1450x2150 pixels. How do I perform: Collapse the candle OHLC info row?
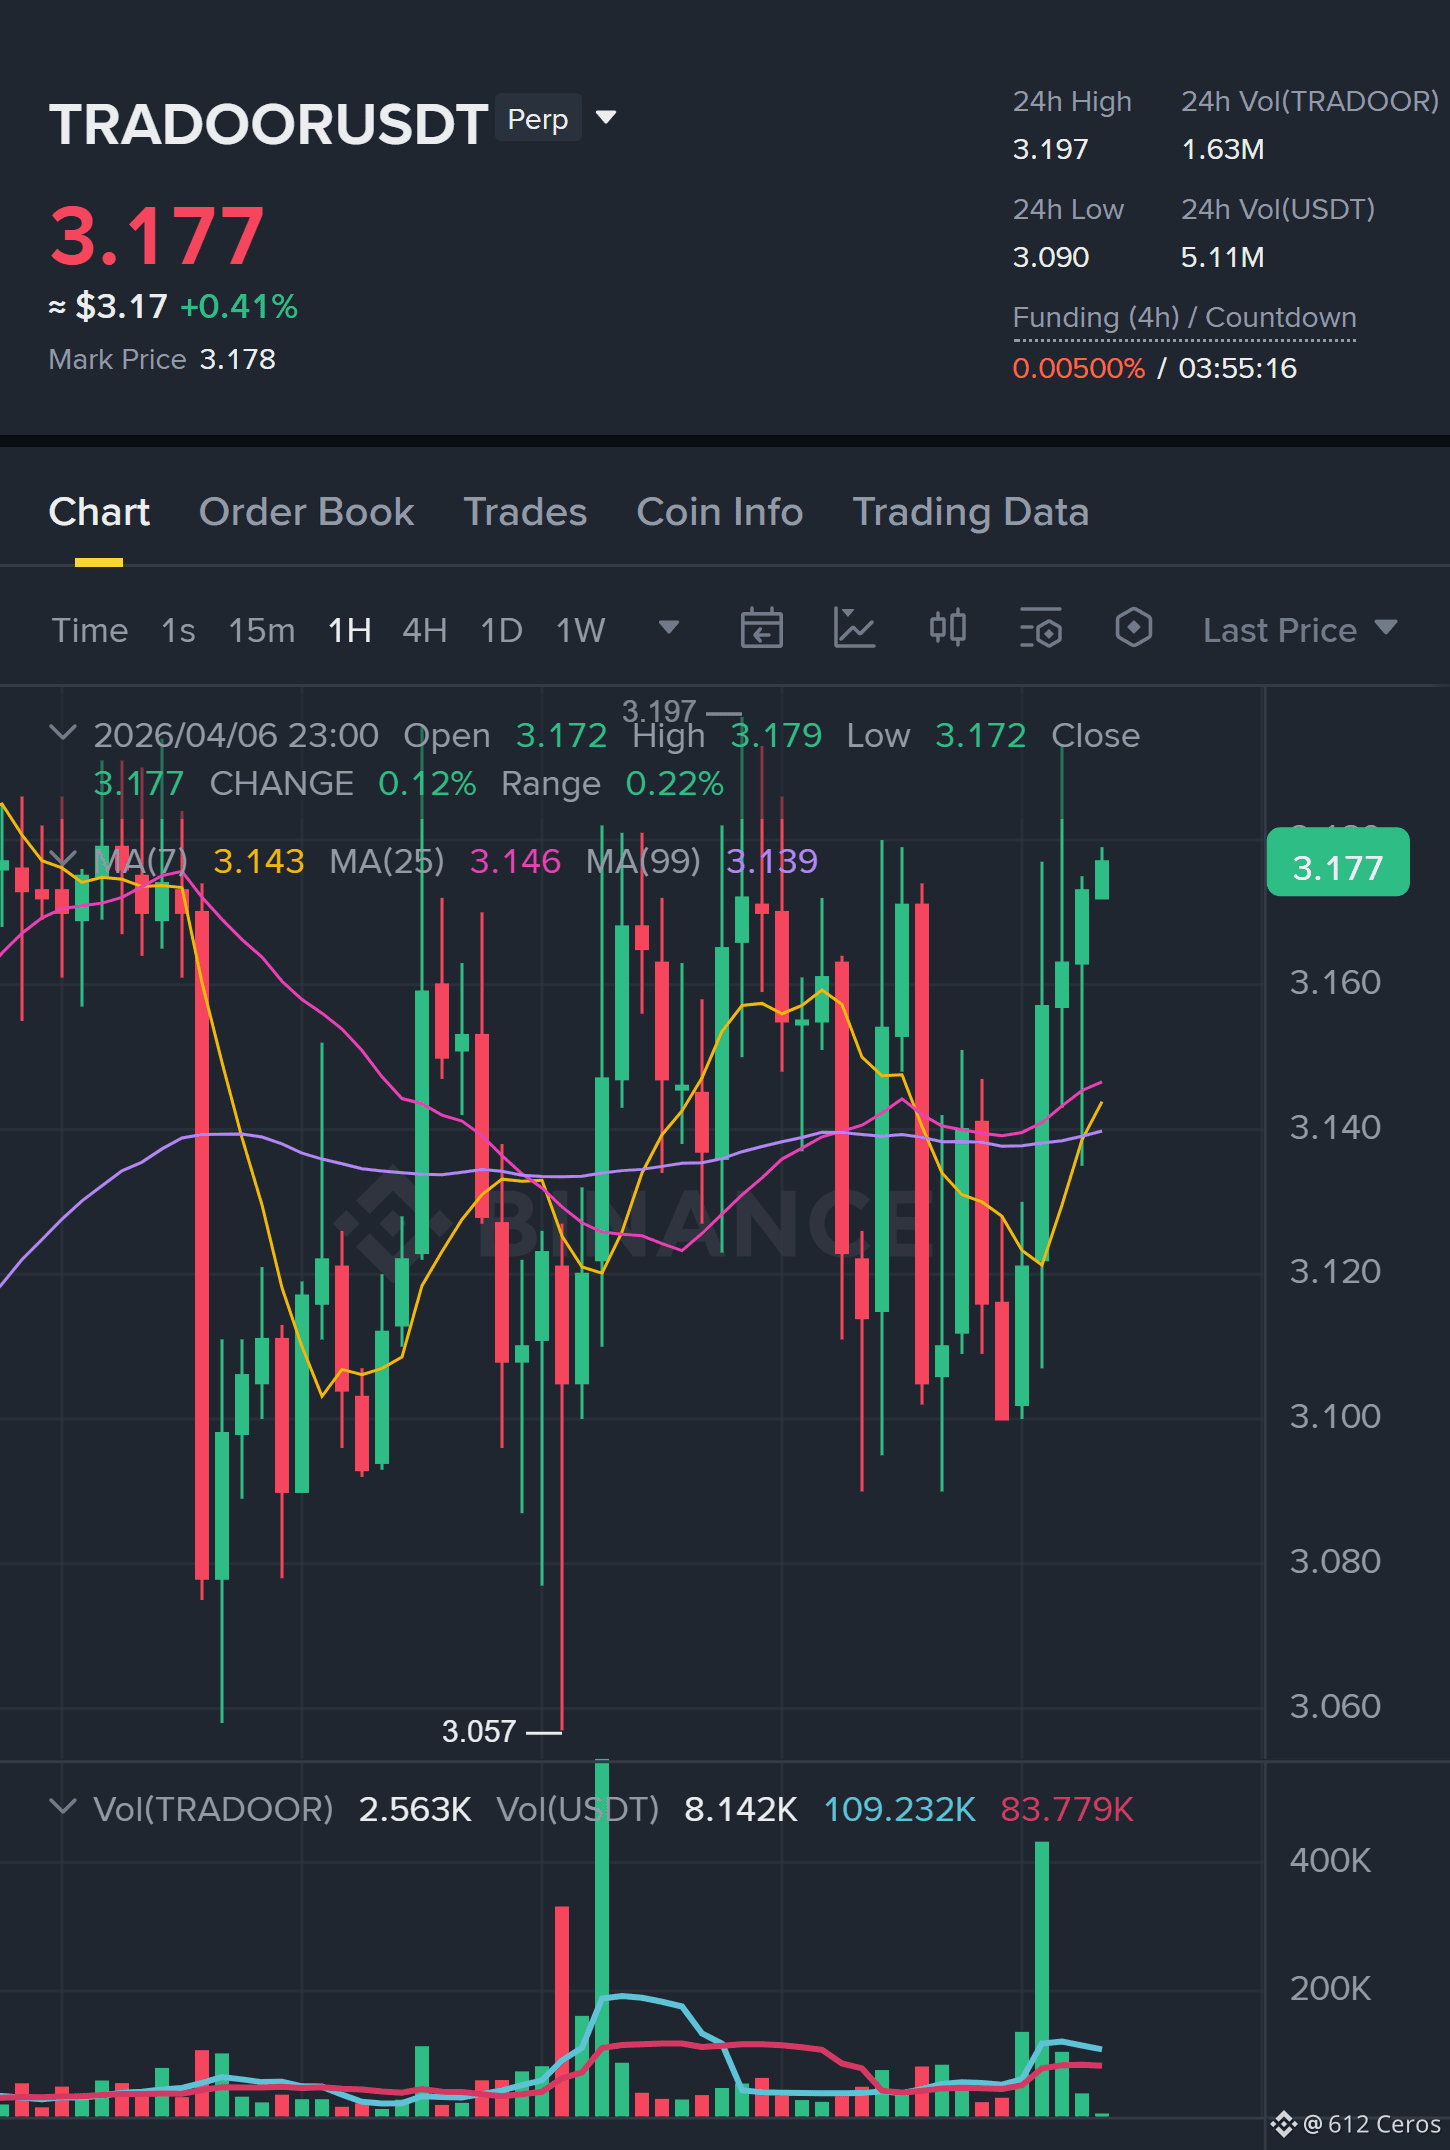pos(62,733)
